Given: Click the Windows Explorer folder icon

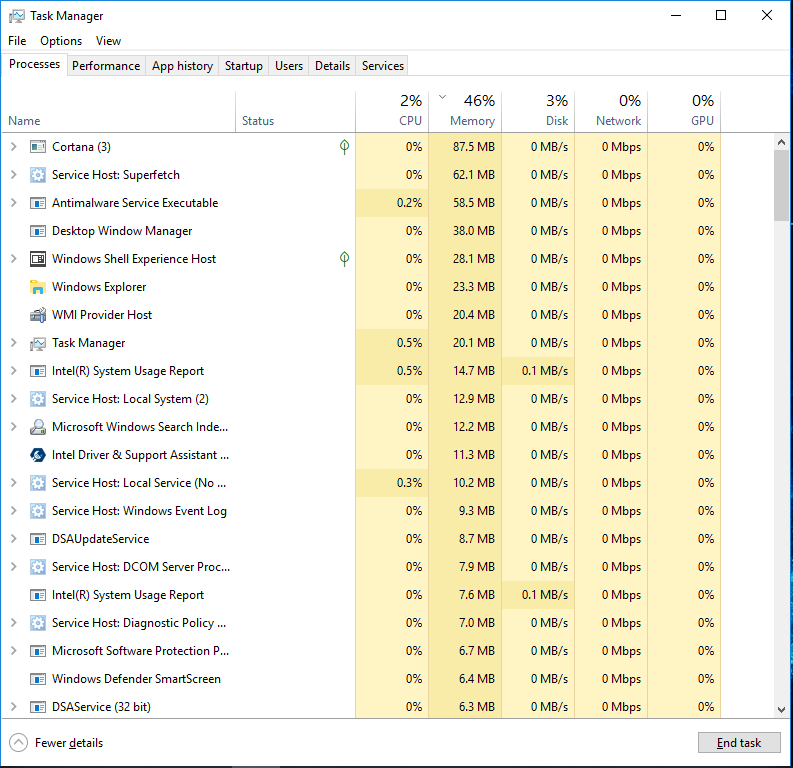Looking at the screenshot, I should point(37,287).
